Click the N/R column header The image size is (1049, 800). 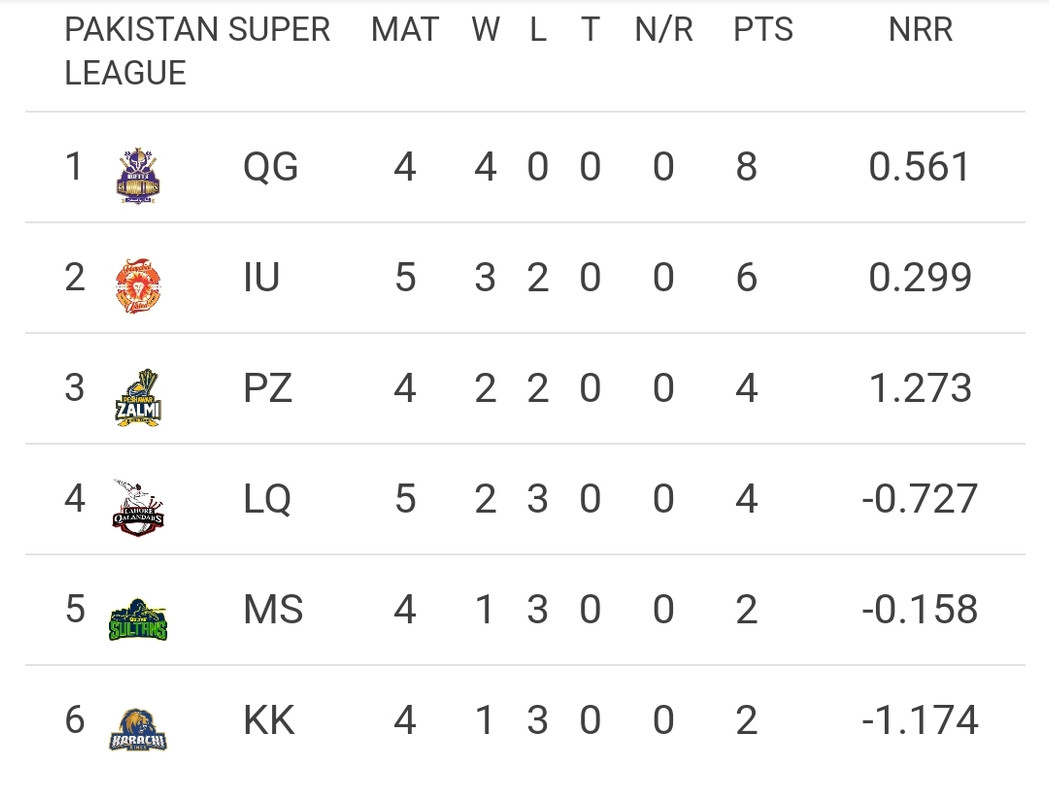[x=663, y=30]
